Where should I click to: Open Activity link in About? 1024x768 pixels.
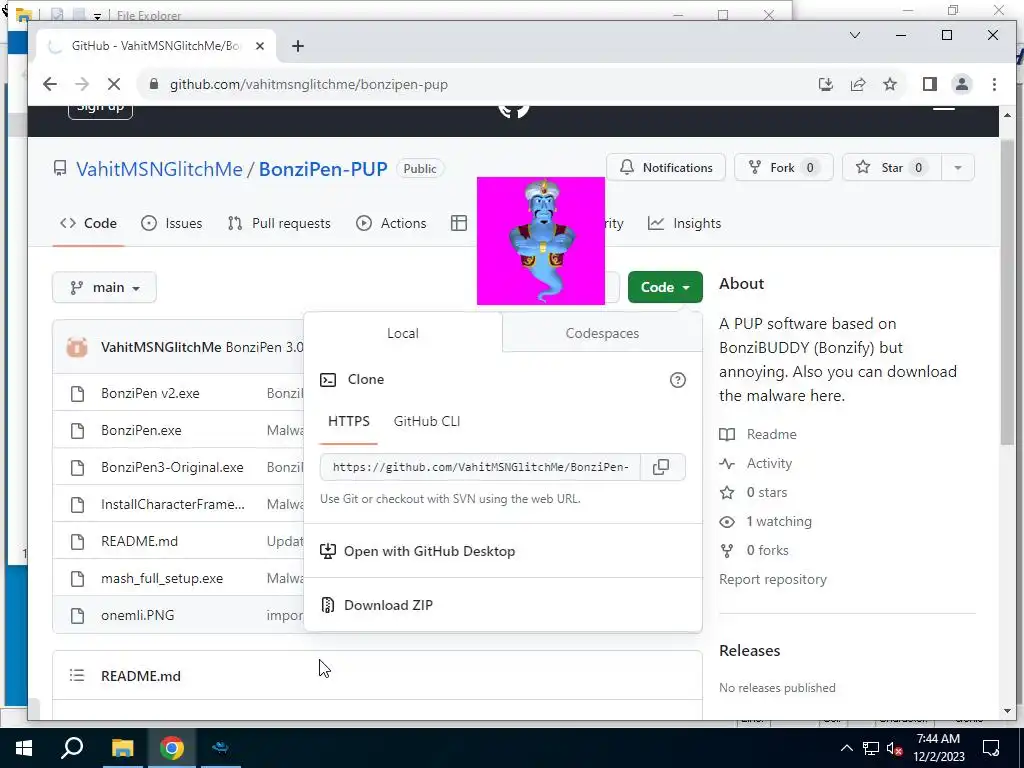tap(756, 464)
